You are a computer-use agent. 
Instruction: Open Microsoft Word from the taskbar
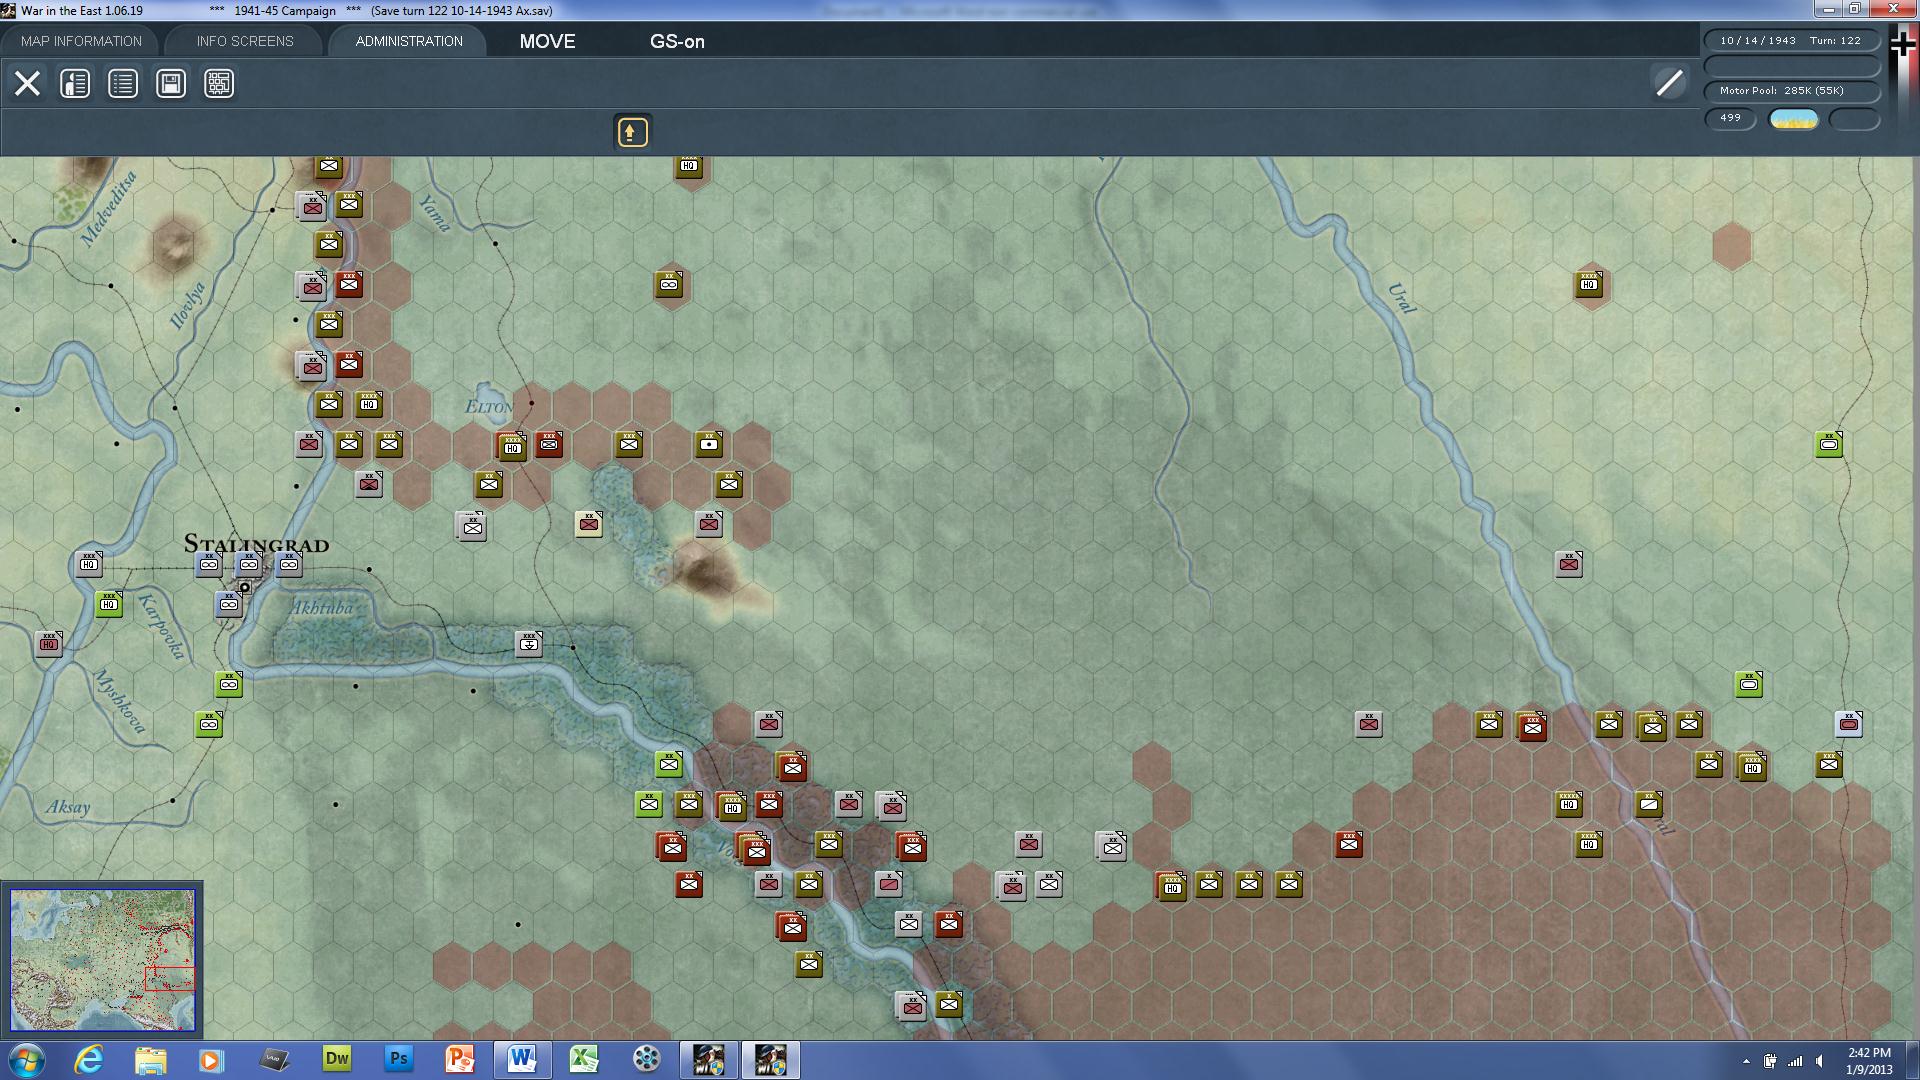522,1059
